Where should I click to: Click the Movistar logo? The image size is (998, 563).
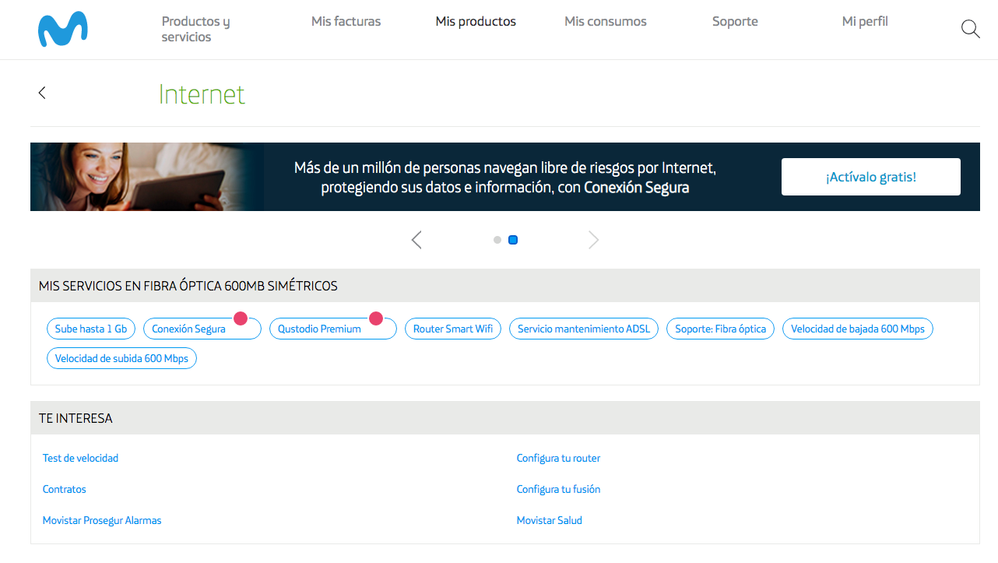pyautogui.click(x=62, y=29)
